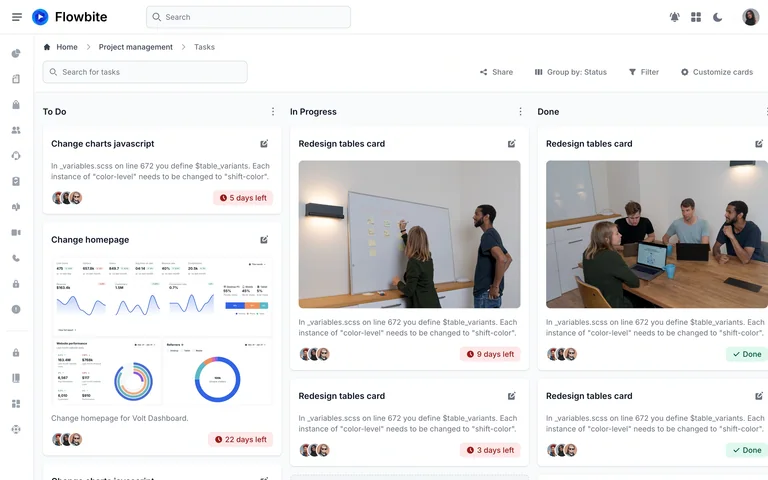This screenshot has width=768, height=480.
Task: Open the pages document icon in sidebar
Action: click(16, 79)
